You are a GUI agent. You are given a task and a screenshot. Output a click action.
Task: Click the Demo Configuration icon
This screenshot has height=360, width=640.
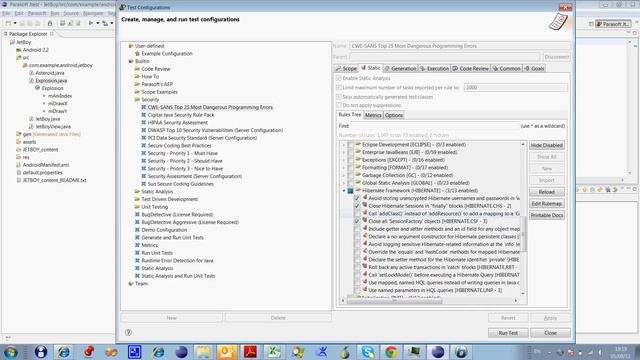137,230
